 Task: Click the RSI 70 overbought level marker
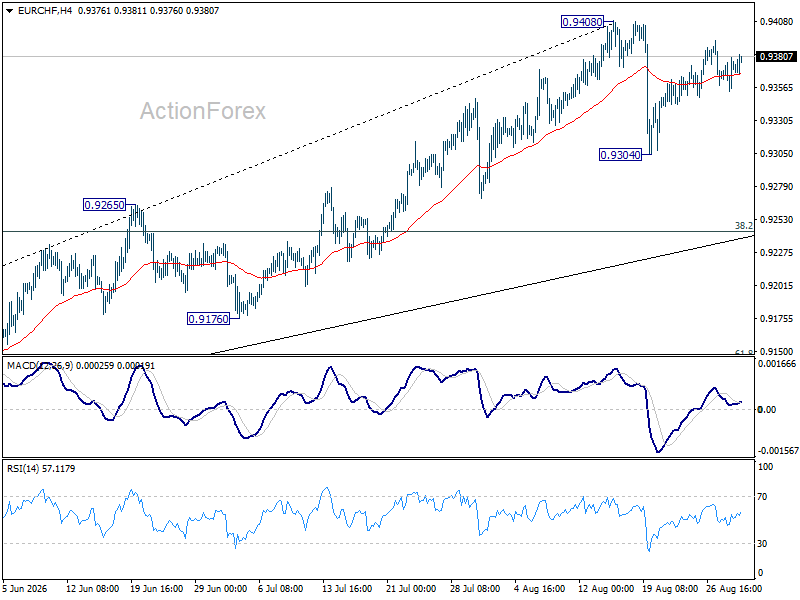point(762,496)
